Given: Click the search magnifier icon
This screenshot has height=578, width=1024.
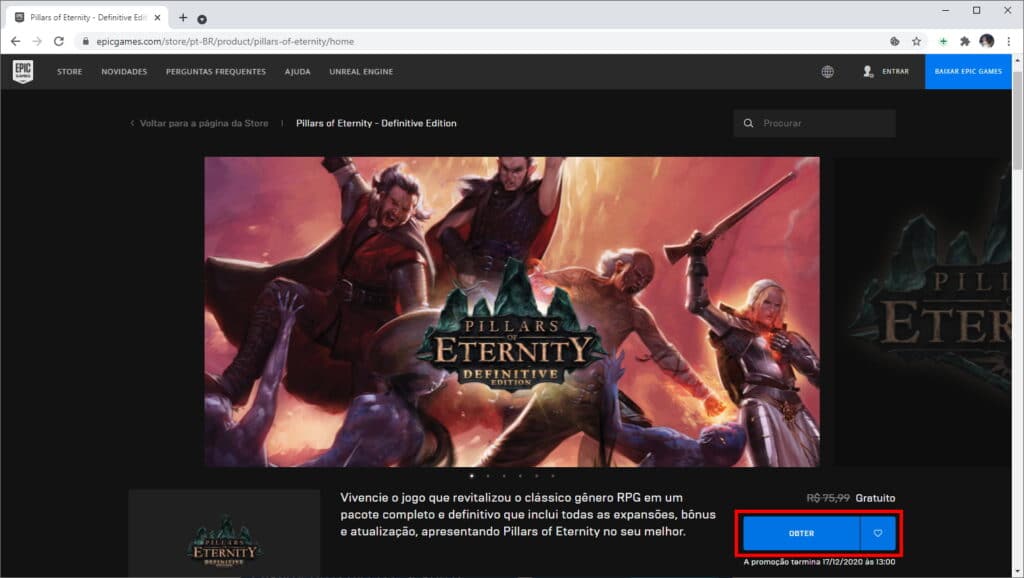Looking at the screenshot, I should tap(748, 123).
